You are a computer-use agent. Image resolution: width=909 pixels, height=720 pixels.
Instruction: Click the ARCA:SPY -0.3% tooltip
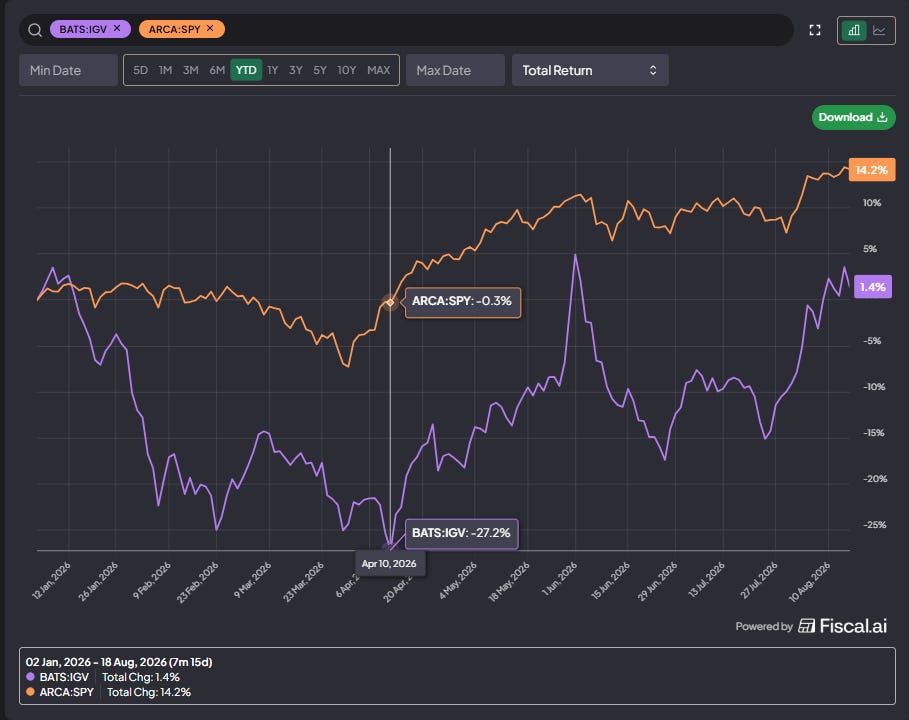click(462, 301)
